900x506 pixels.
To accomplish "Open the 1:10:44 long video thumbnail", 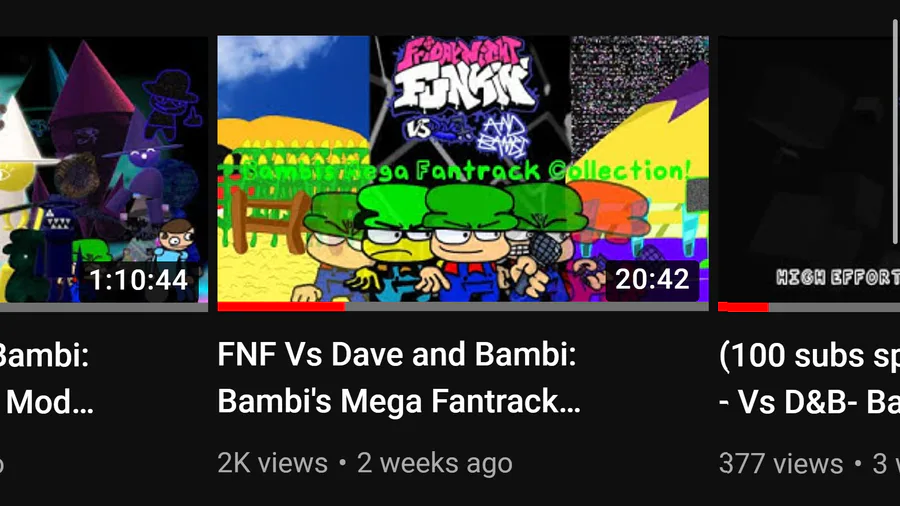I will coord(104,173).
